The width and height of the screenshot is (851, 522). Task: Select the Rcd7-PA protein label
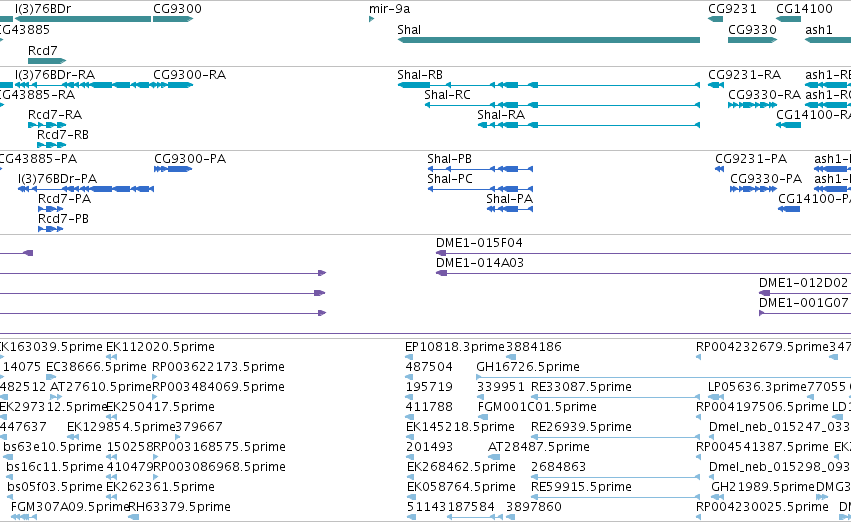coord(64,199)
